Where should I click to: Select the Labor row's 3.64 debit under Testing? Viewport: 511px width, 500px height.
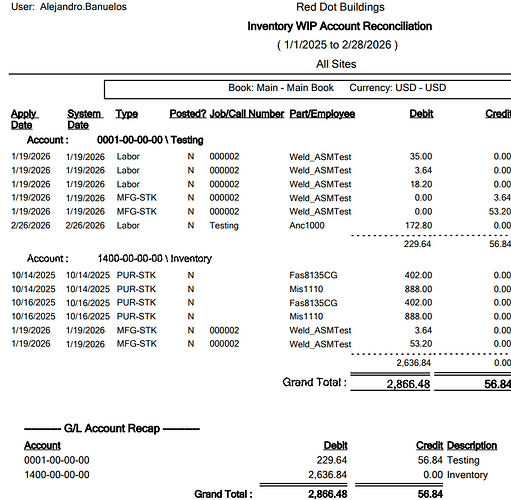point(423,170)
